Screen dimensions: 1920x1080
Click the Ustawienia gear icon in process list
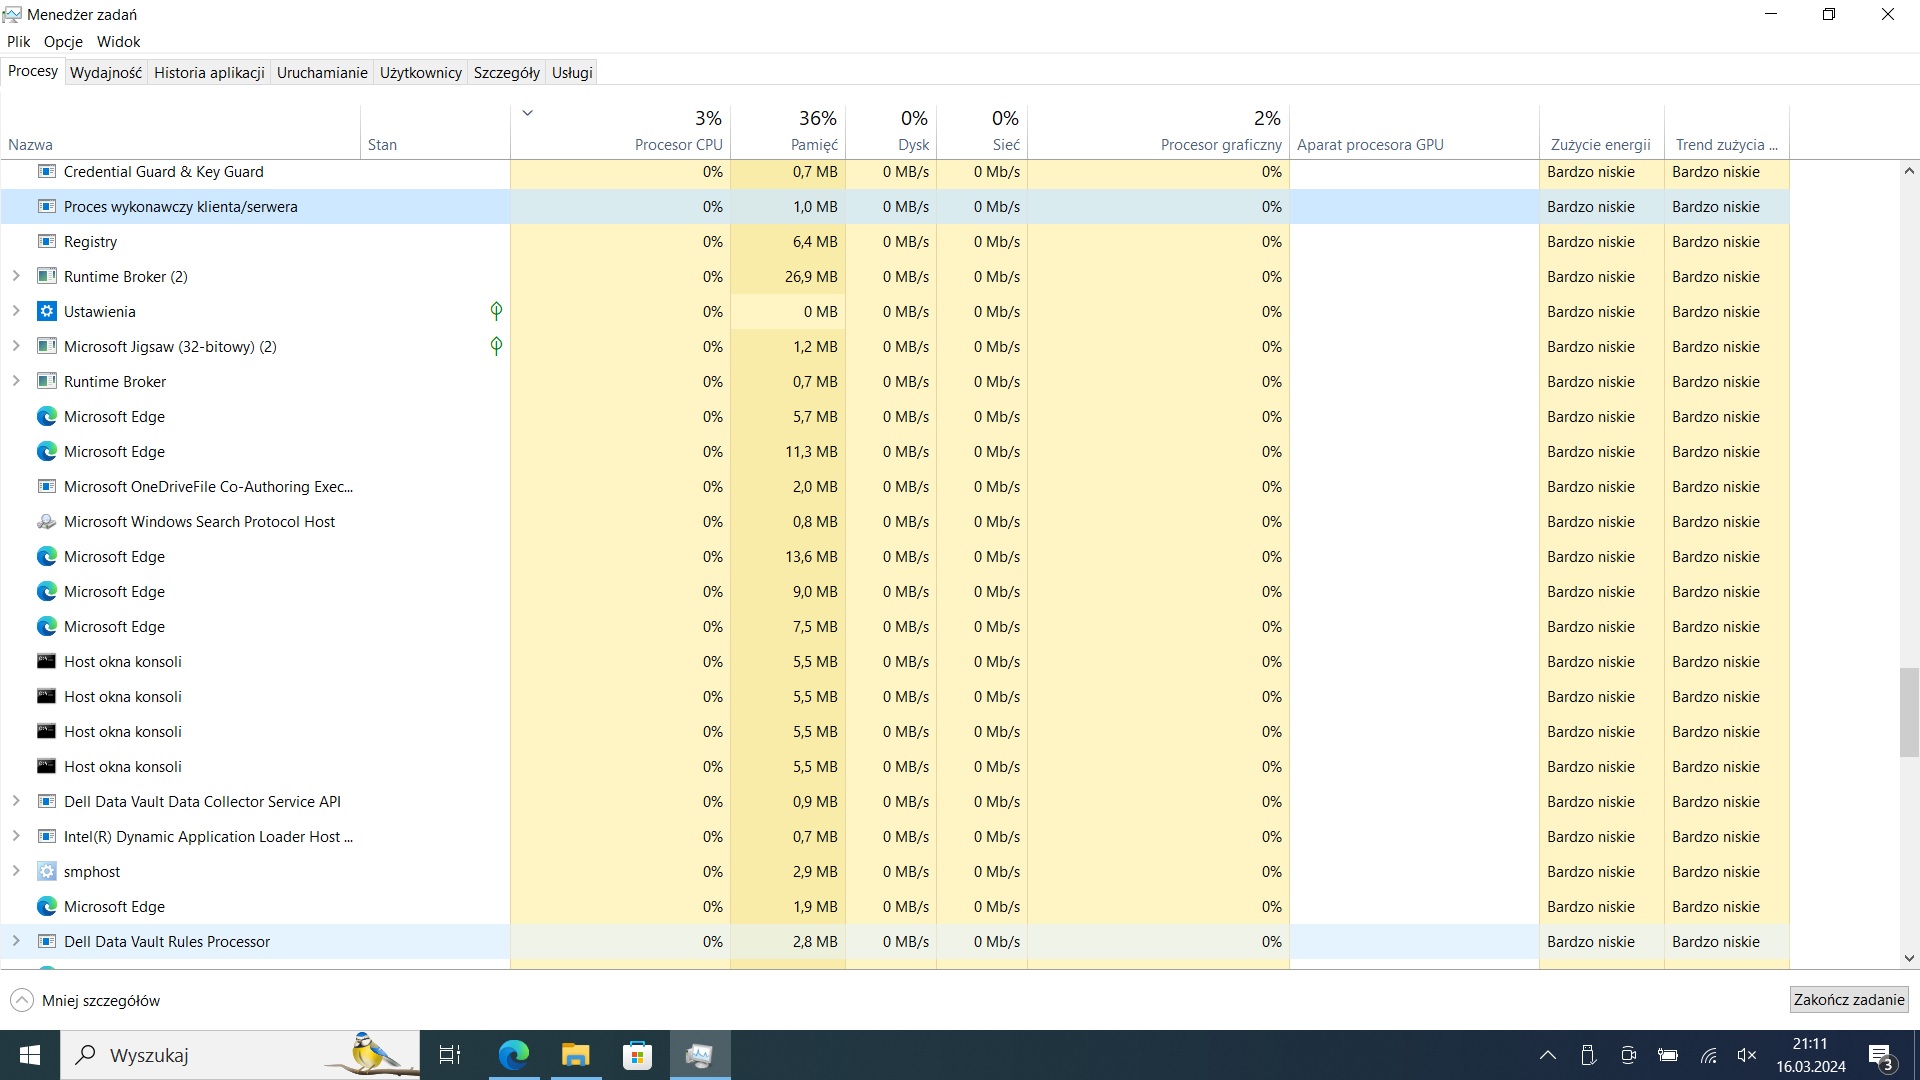(46, 311)
